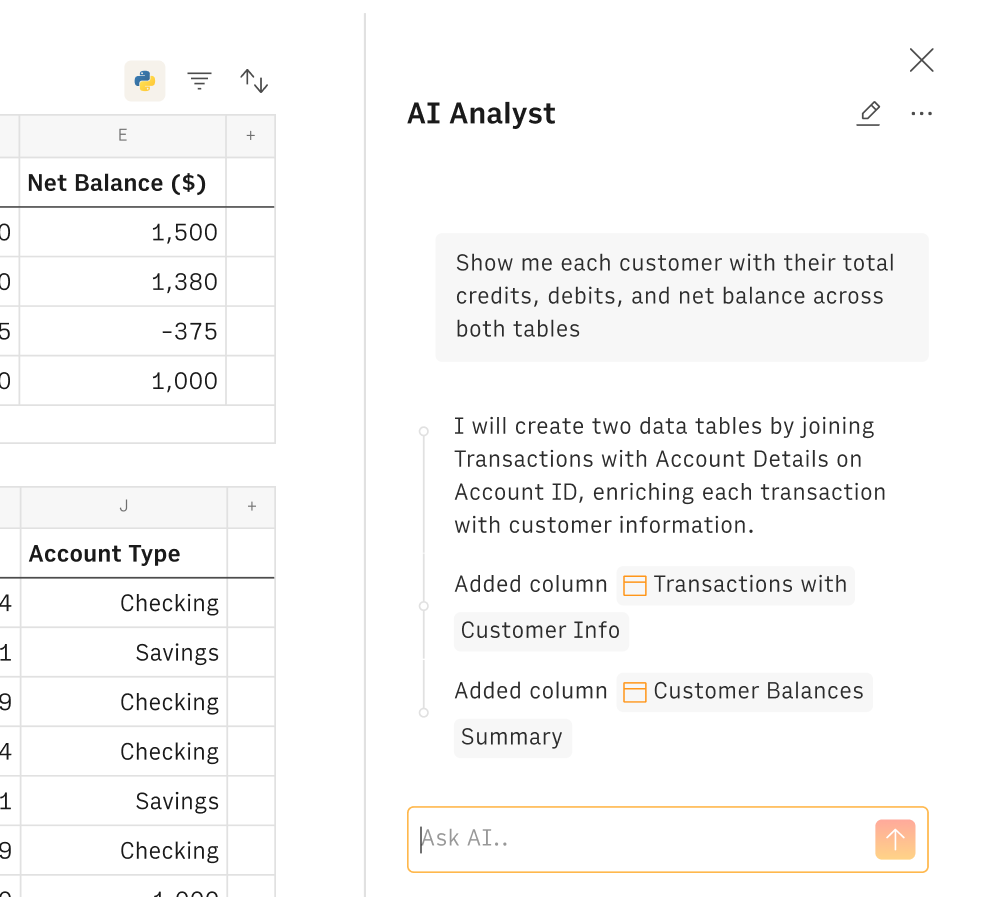Image resolution: width=981 pixels, height=897 pixels.
Task: Send the AI prompt with arrow button
Action: (x=895, y=839)
